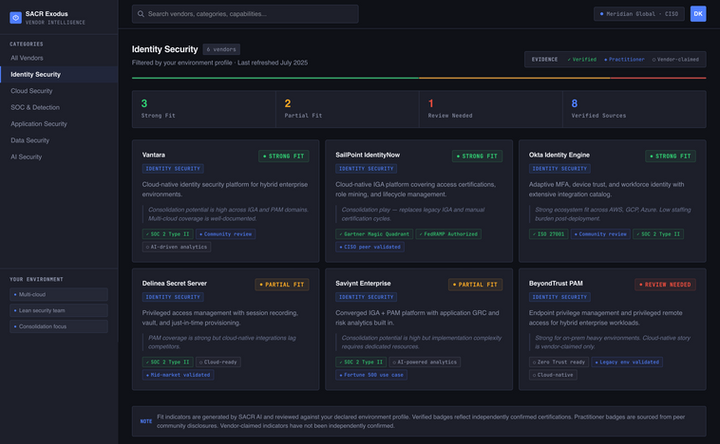Open Application Security category

[59, 124]
